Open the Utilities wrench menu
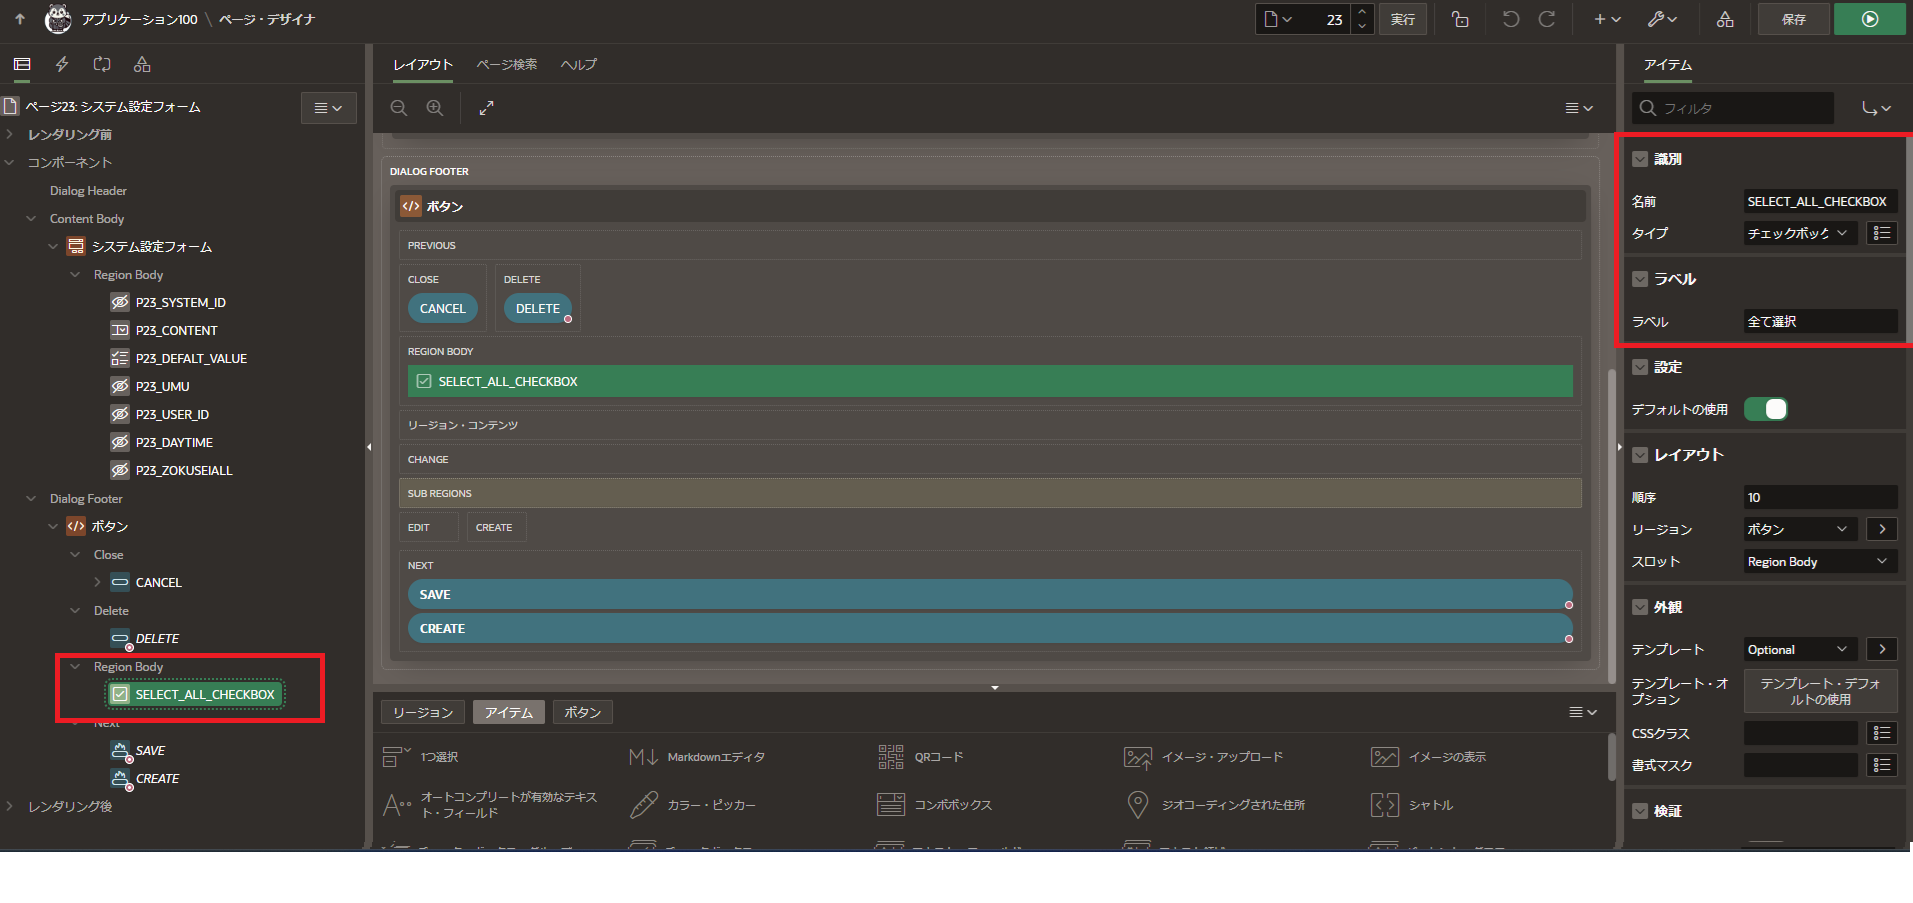Image resolution: width=1913 pixels, height=903 pixels. pos(1662,19)
